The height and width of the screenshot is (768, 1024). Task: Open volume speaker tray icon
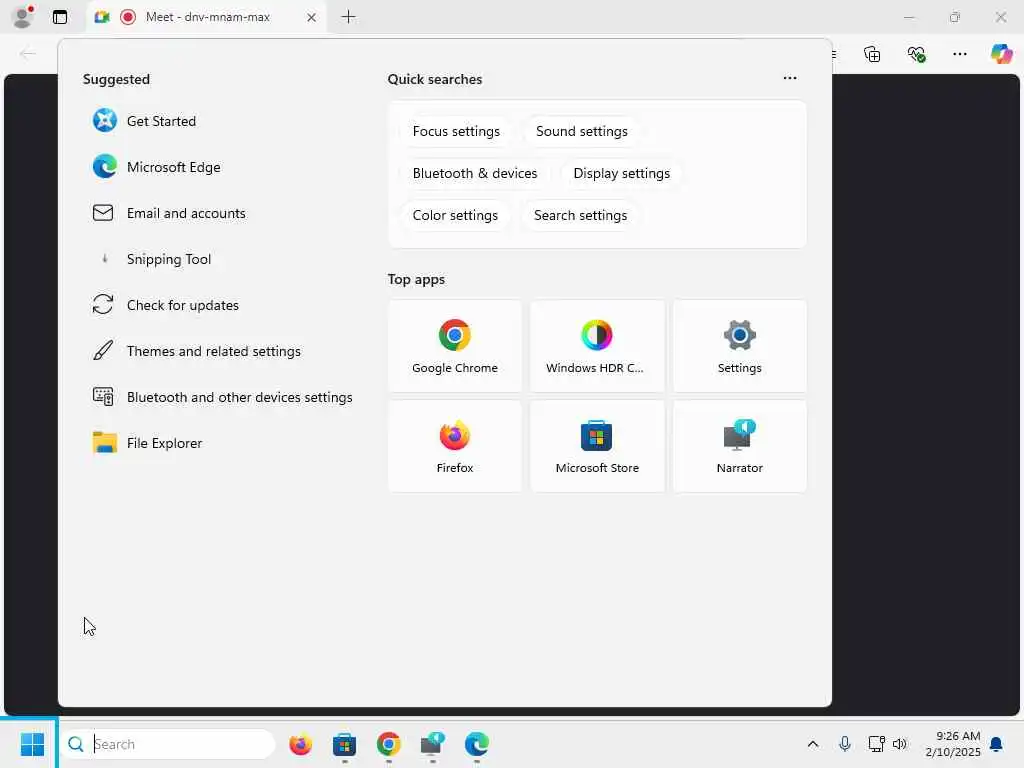pos(900,744)
